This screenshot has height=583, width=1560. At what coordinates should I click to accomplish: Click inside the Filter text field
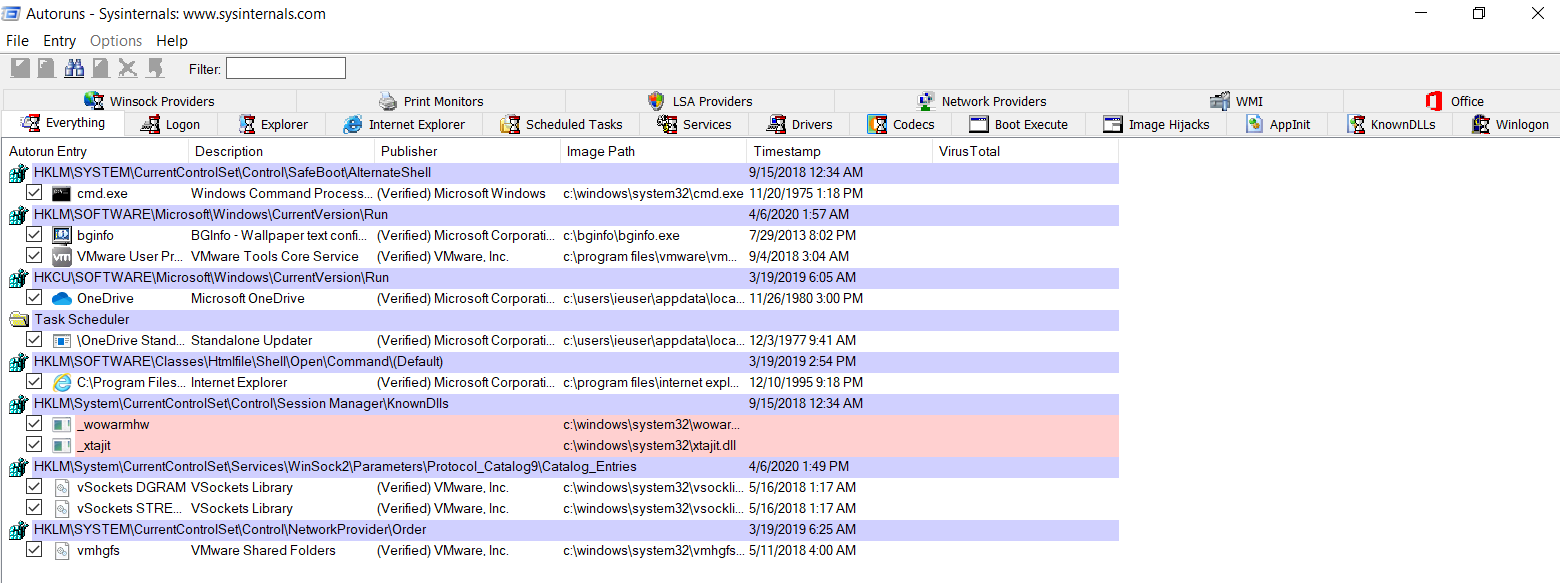[x=286, y=68]
